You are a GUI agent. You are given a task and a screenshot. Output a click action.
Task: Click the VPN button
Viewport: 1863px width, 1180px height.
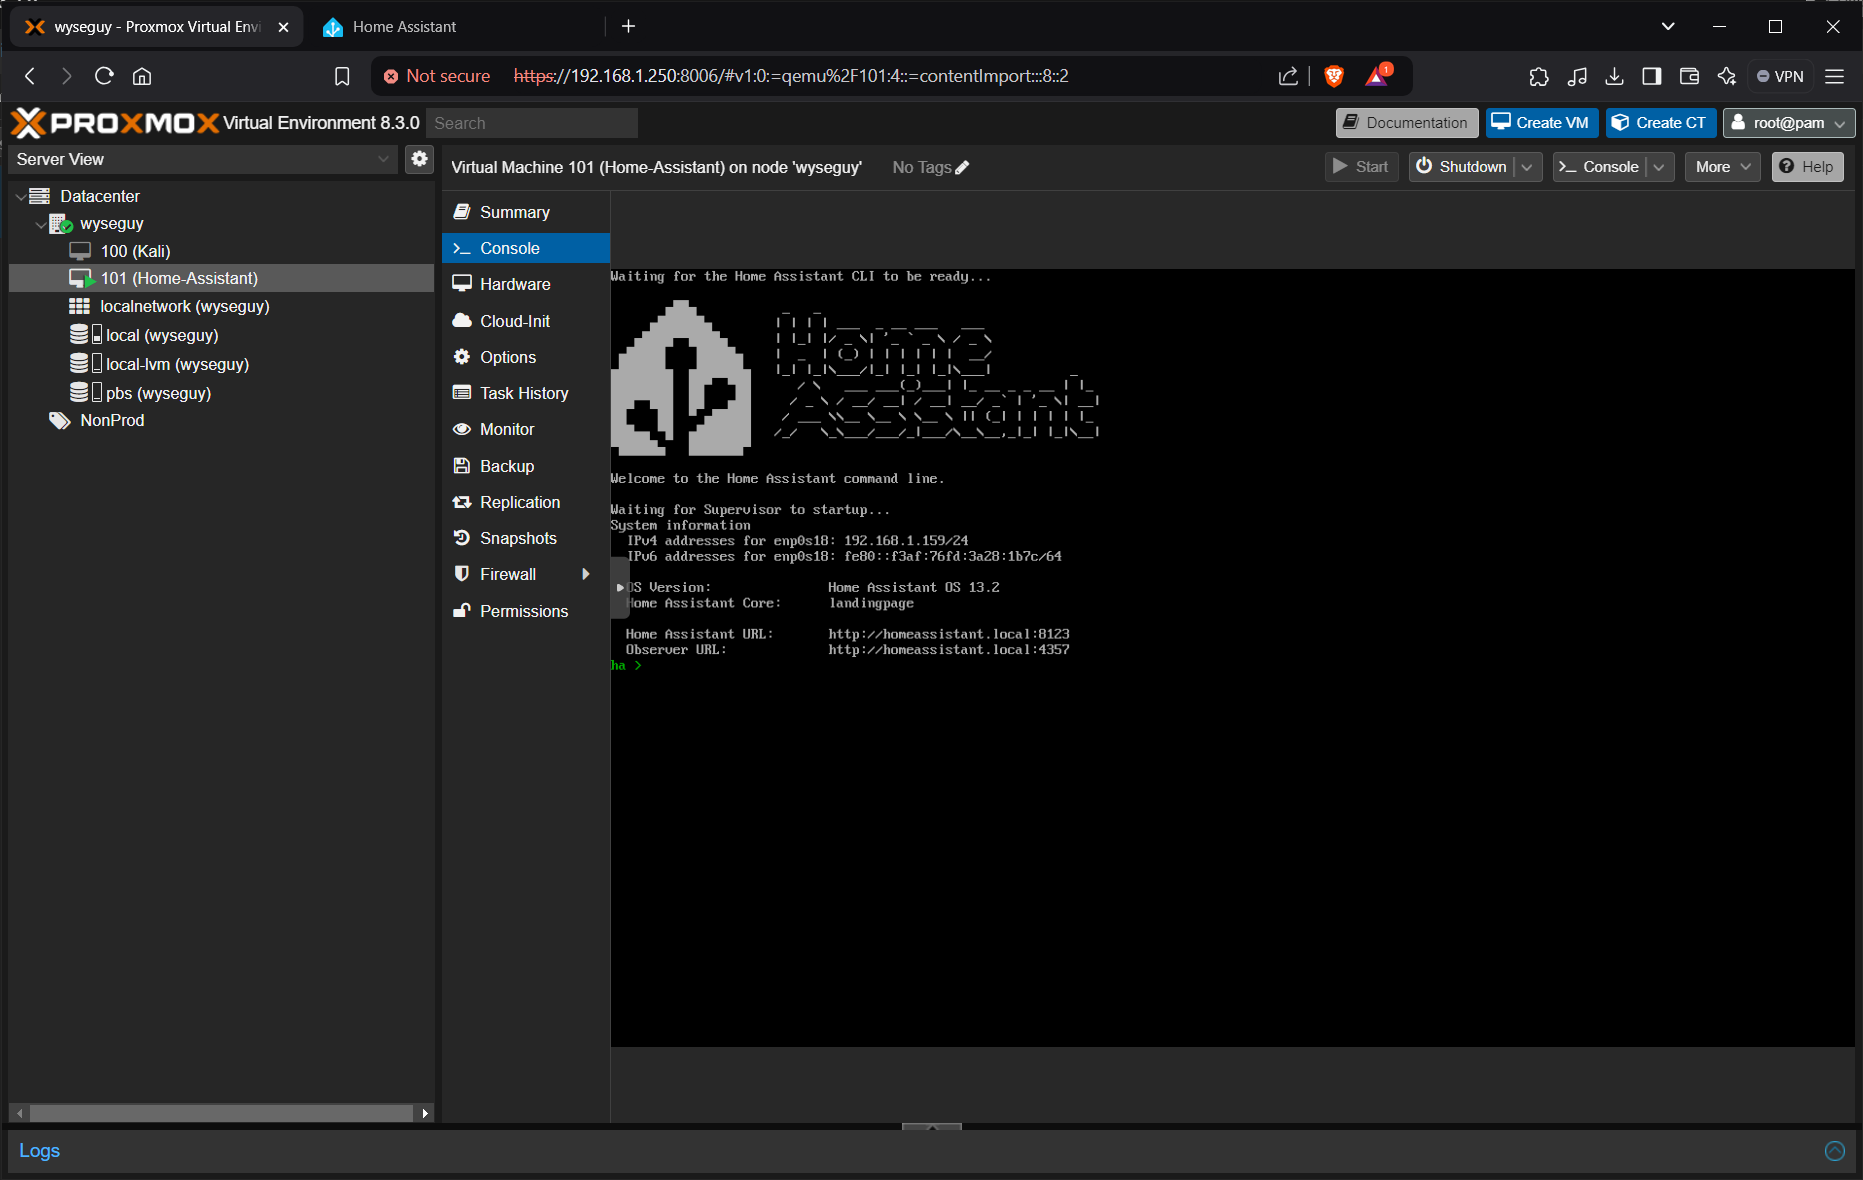(x=1780, y=76)
